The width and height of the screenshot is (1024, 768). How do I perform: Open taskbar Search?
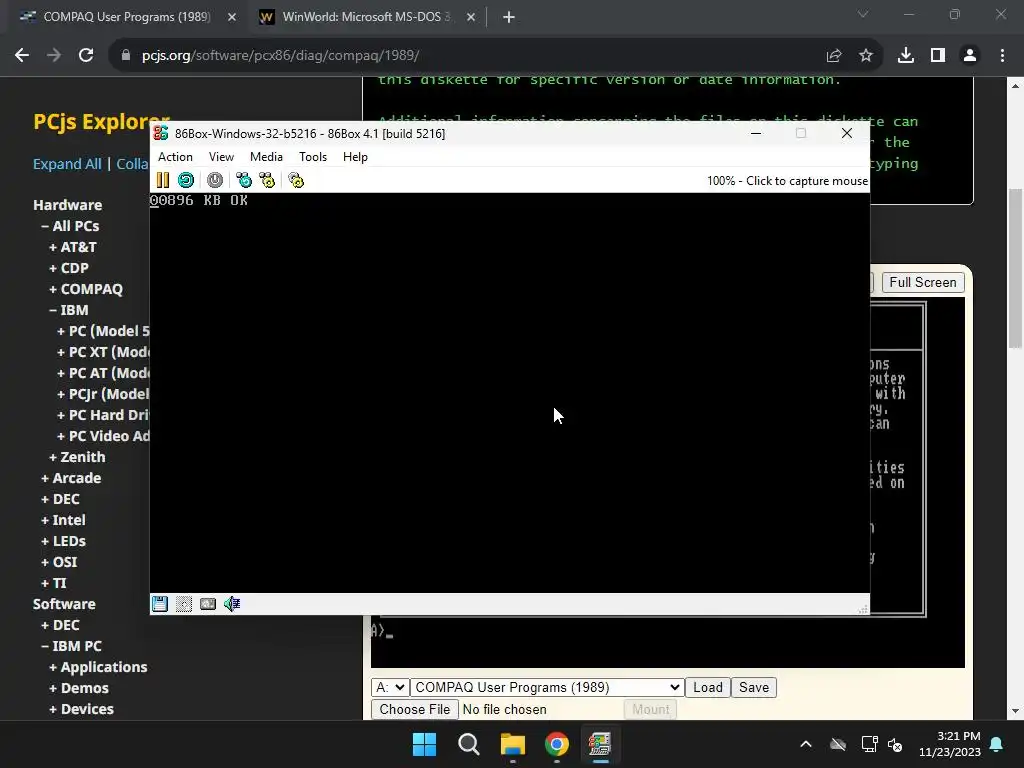coord(469,744)
